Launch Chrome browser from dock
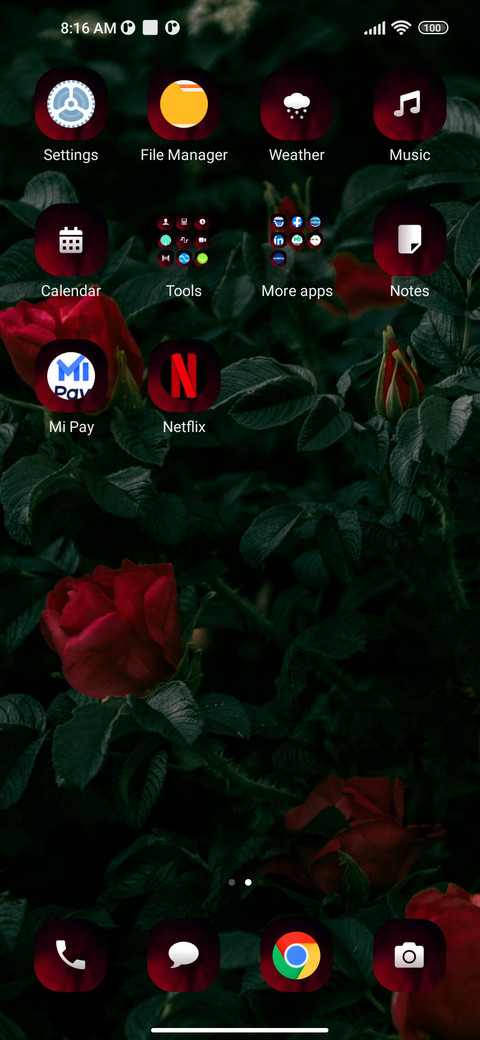480x1040 pixels. [296, 956]
